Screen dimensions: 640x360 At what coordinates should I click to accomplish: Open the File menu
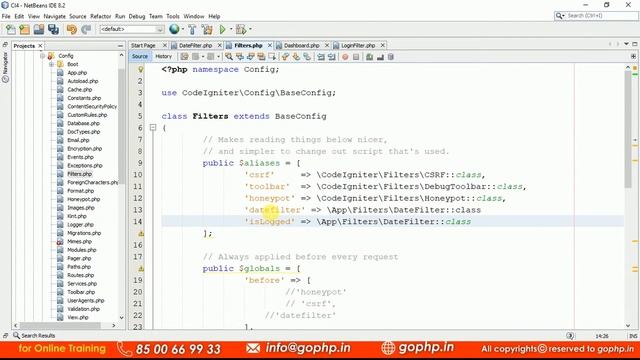(6, 16)
